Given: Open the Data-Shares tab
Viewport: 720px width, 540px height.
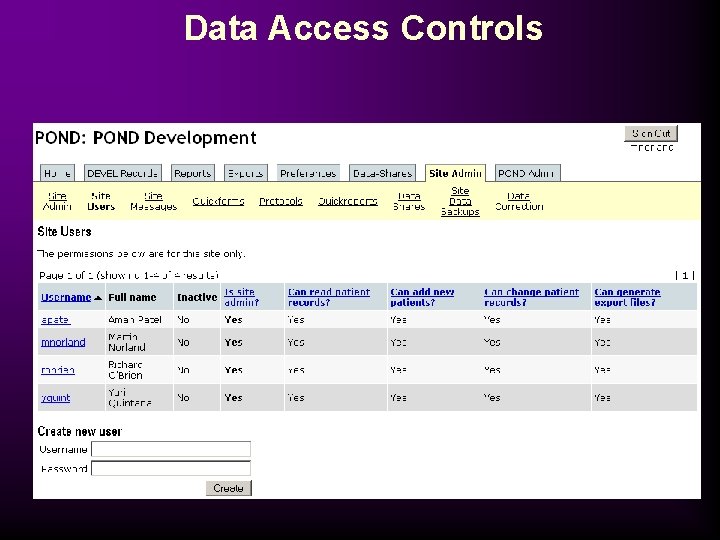Looking at the screenshot, I should tap(382, 173).
